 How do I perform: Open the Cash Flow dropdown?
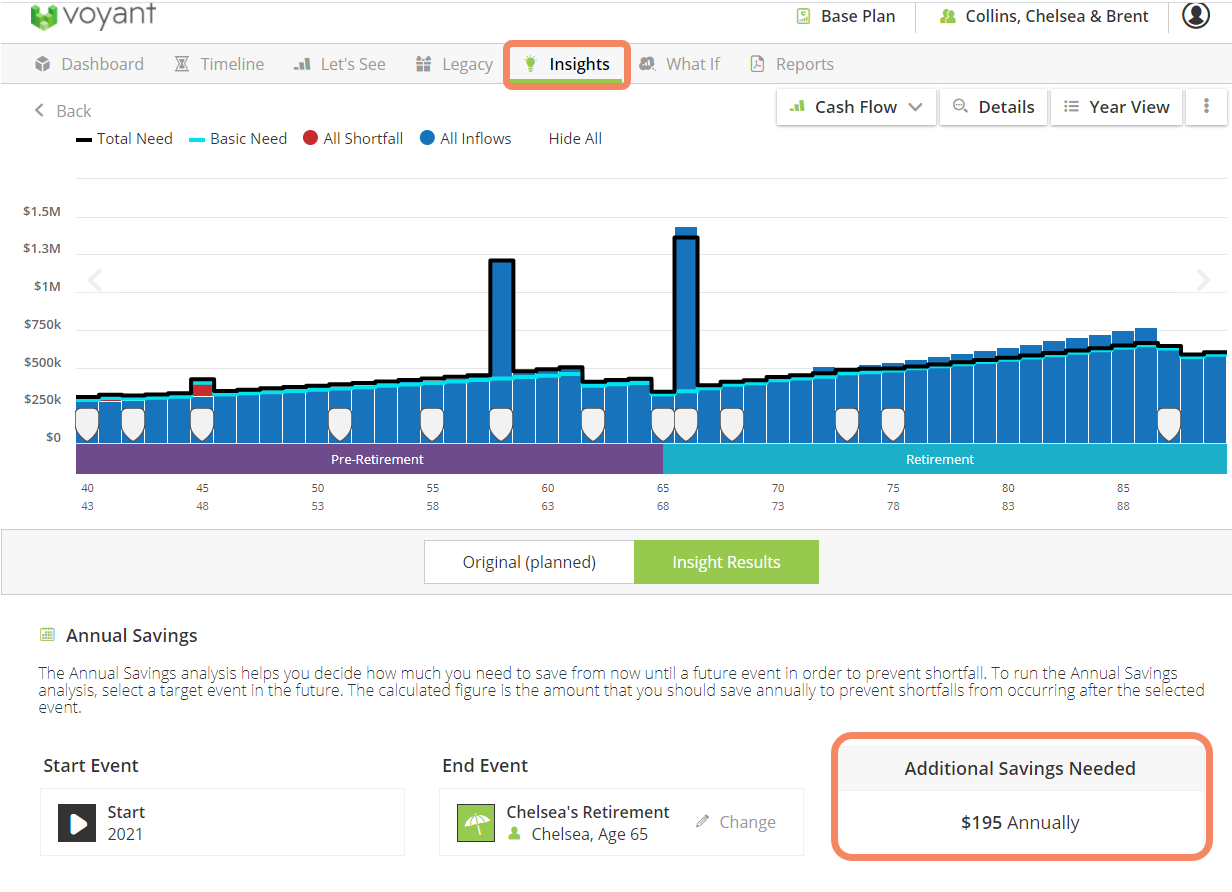[856, 107]
